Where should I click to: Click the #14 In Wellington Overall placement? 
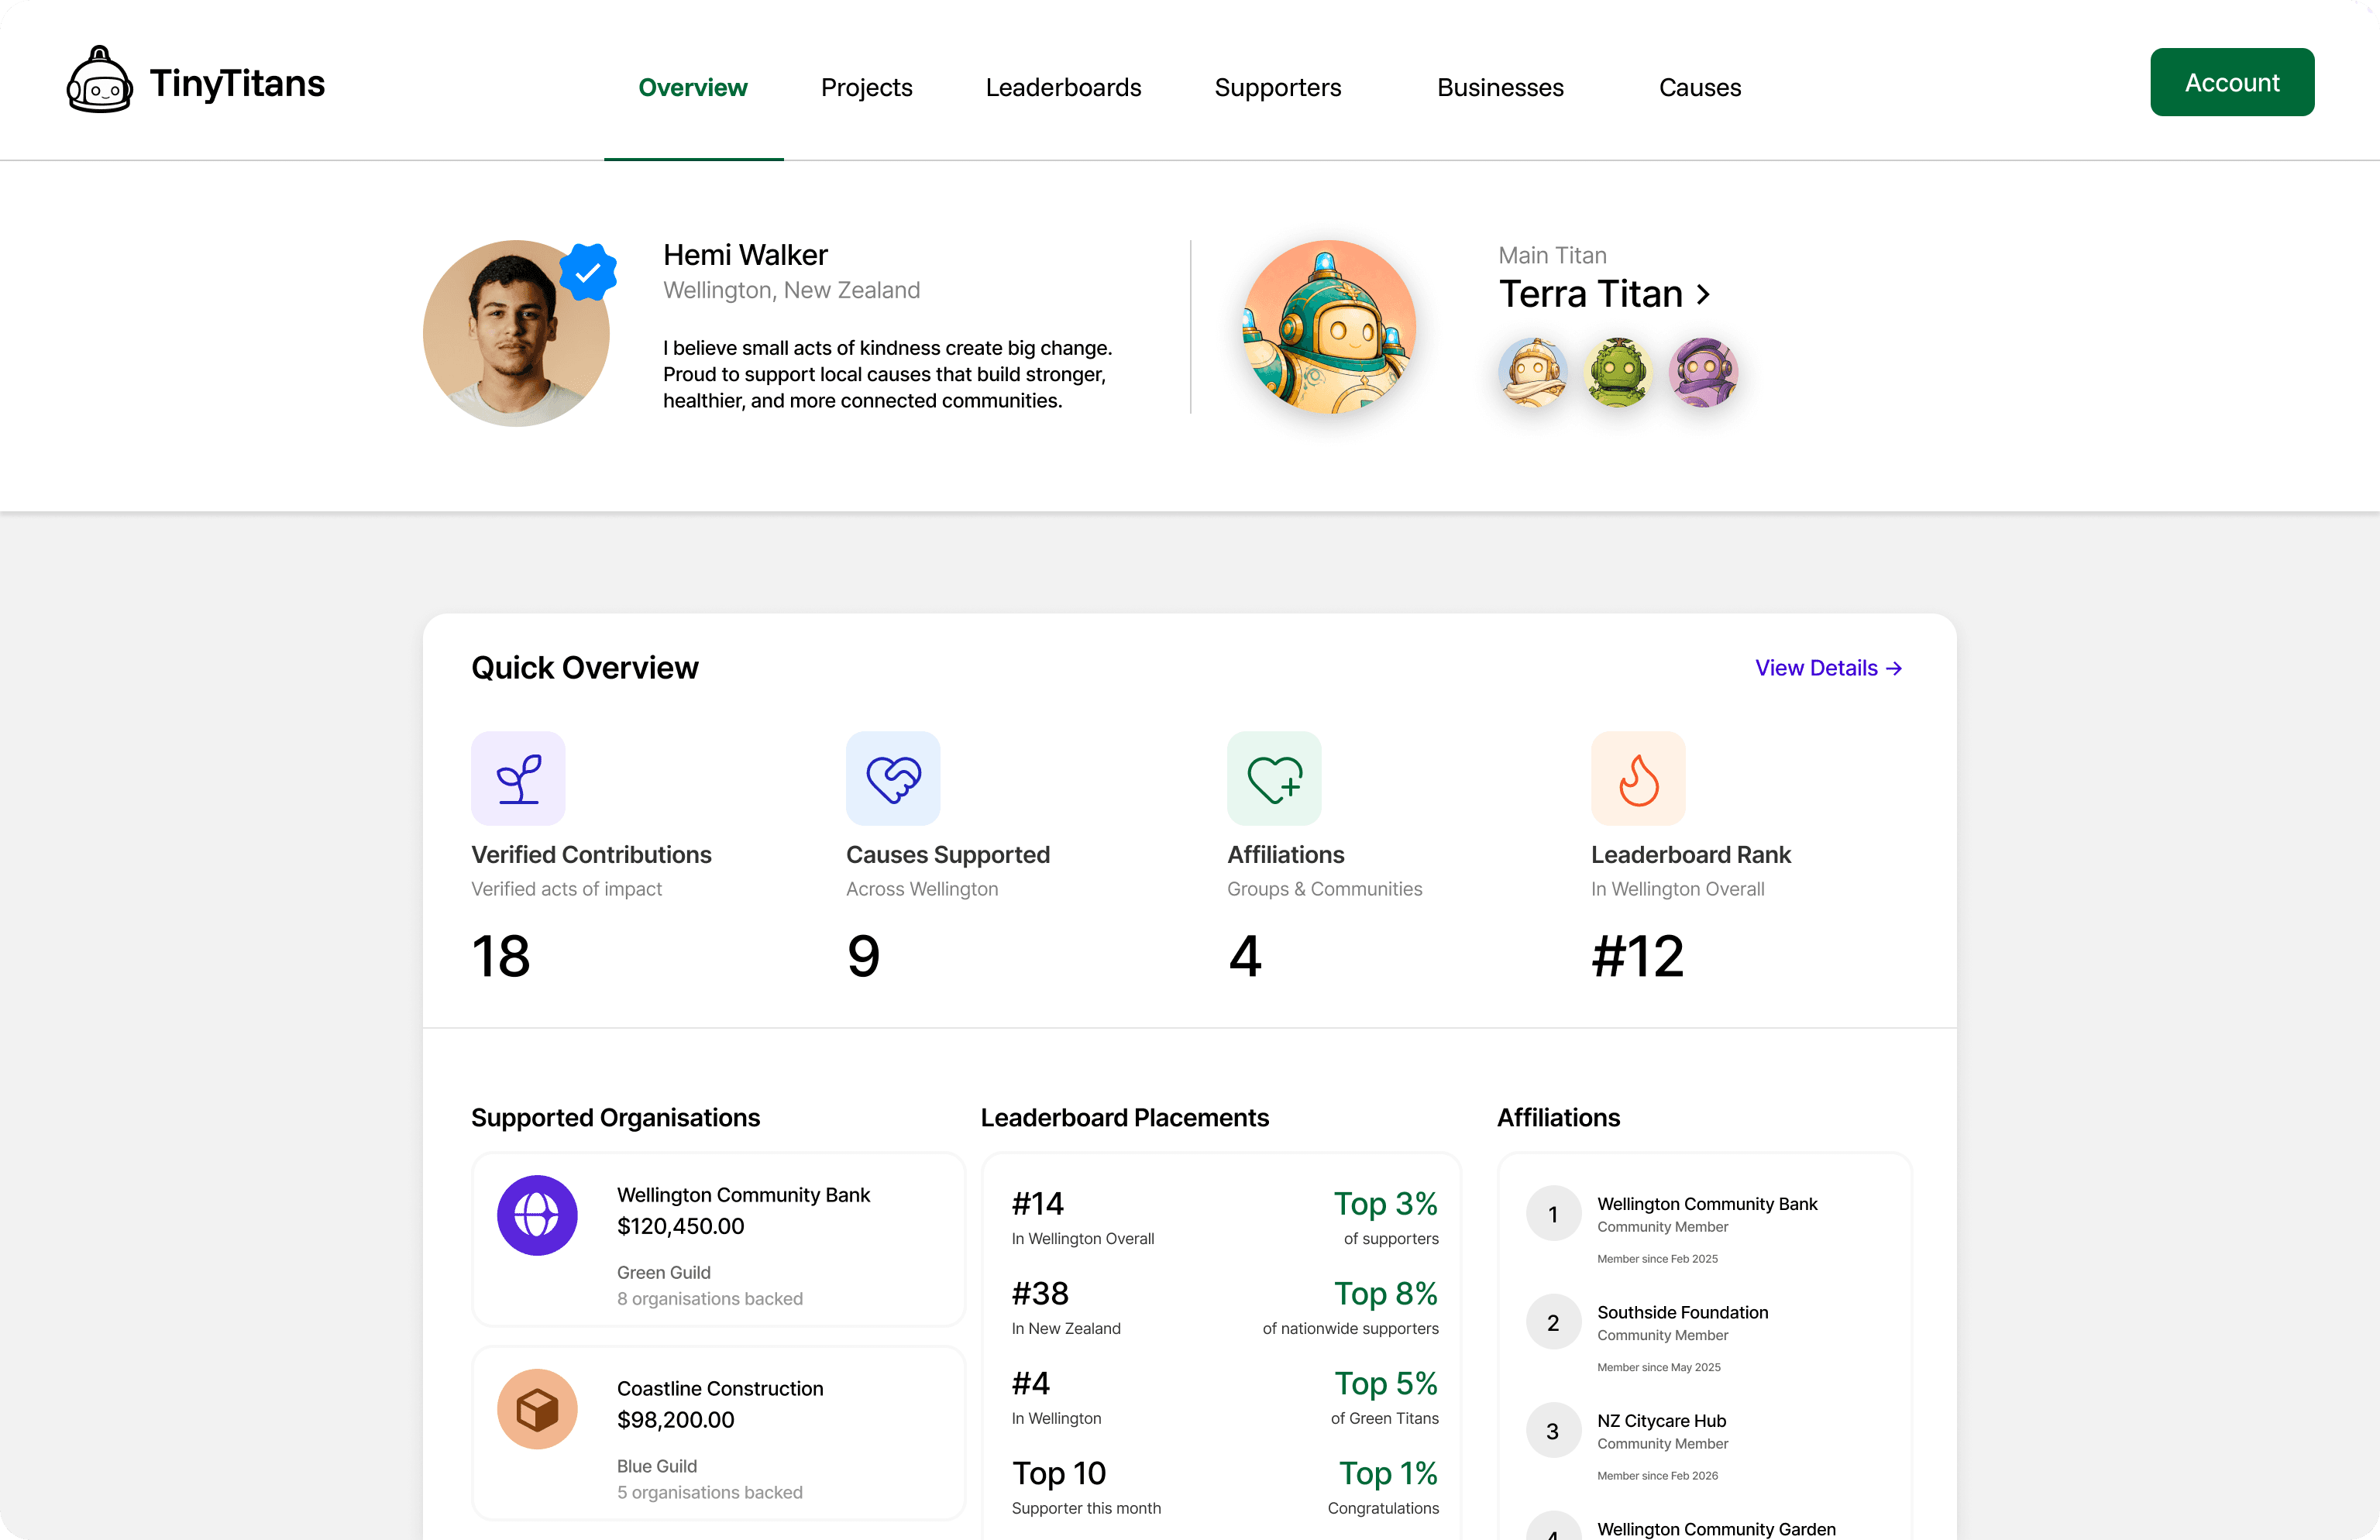pyautogui.click(x=1083, y=1216)
